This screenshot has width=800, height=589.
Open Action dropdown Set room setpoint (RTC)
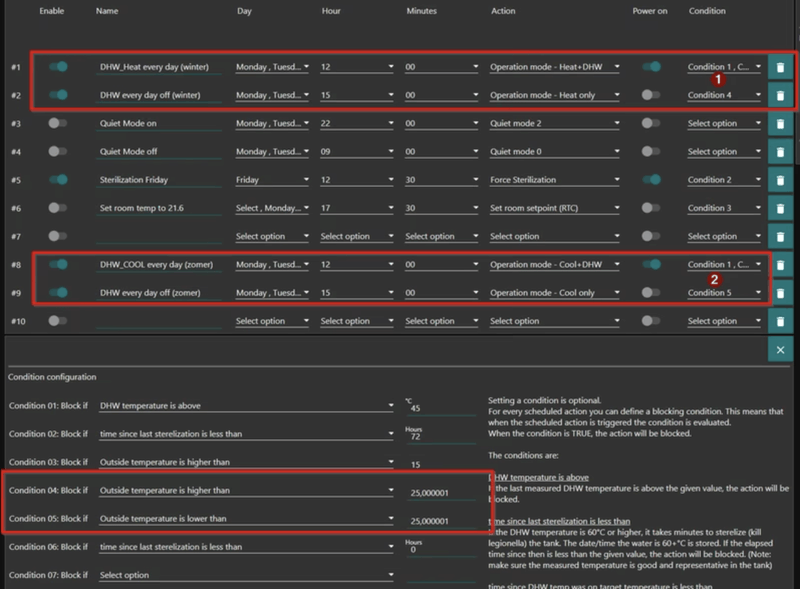(555, 208)
